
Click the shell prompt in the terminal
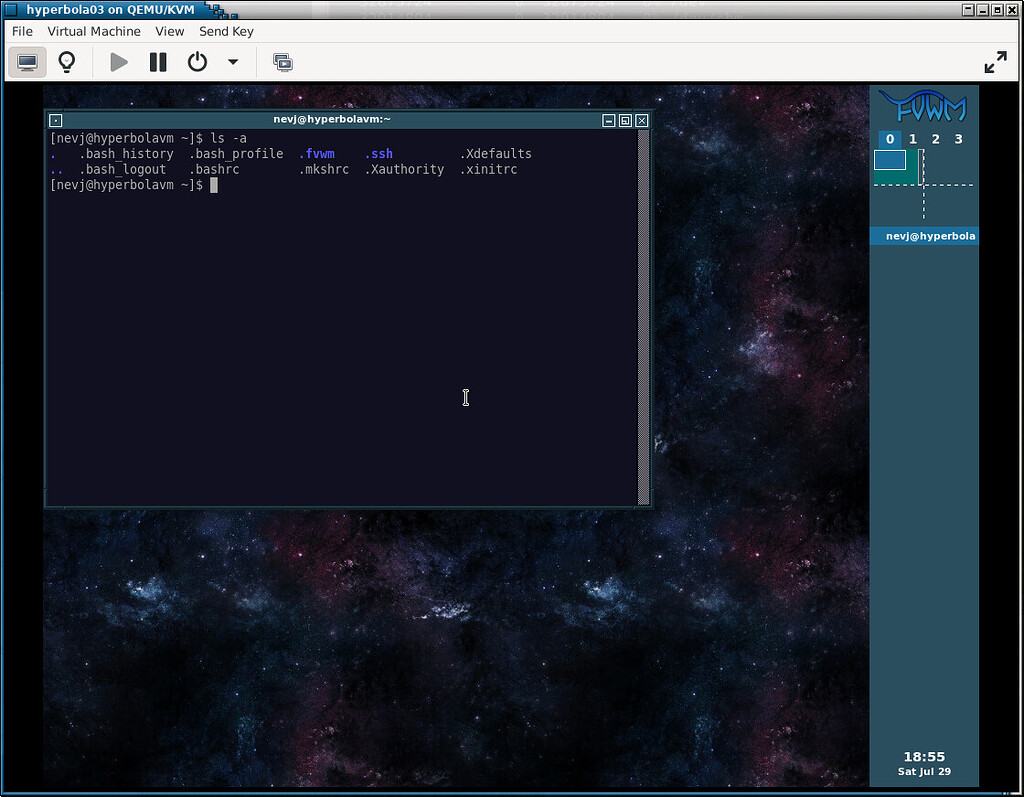click(x=213, y=184)
